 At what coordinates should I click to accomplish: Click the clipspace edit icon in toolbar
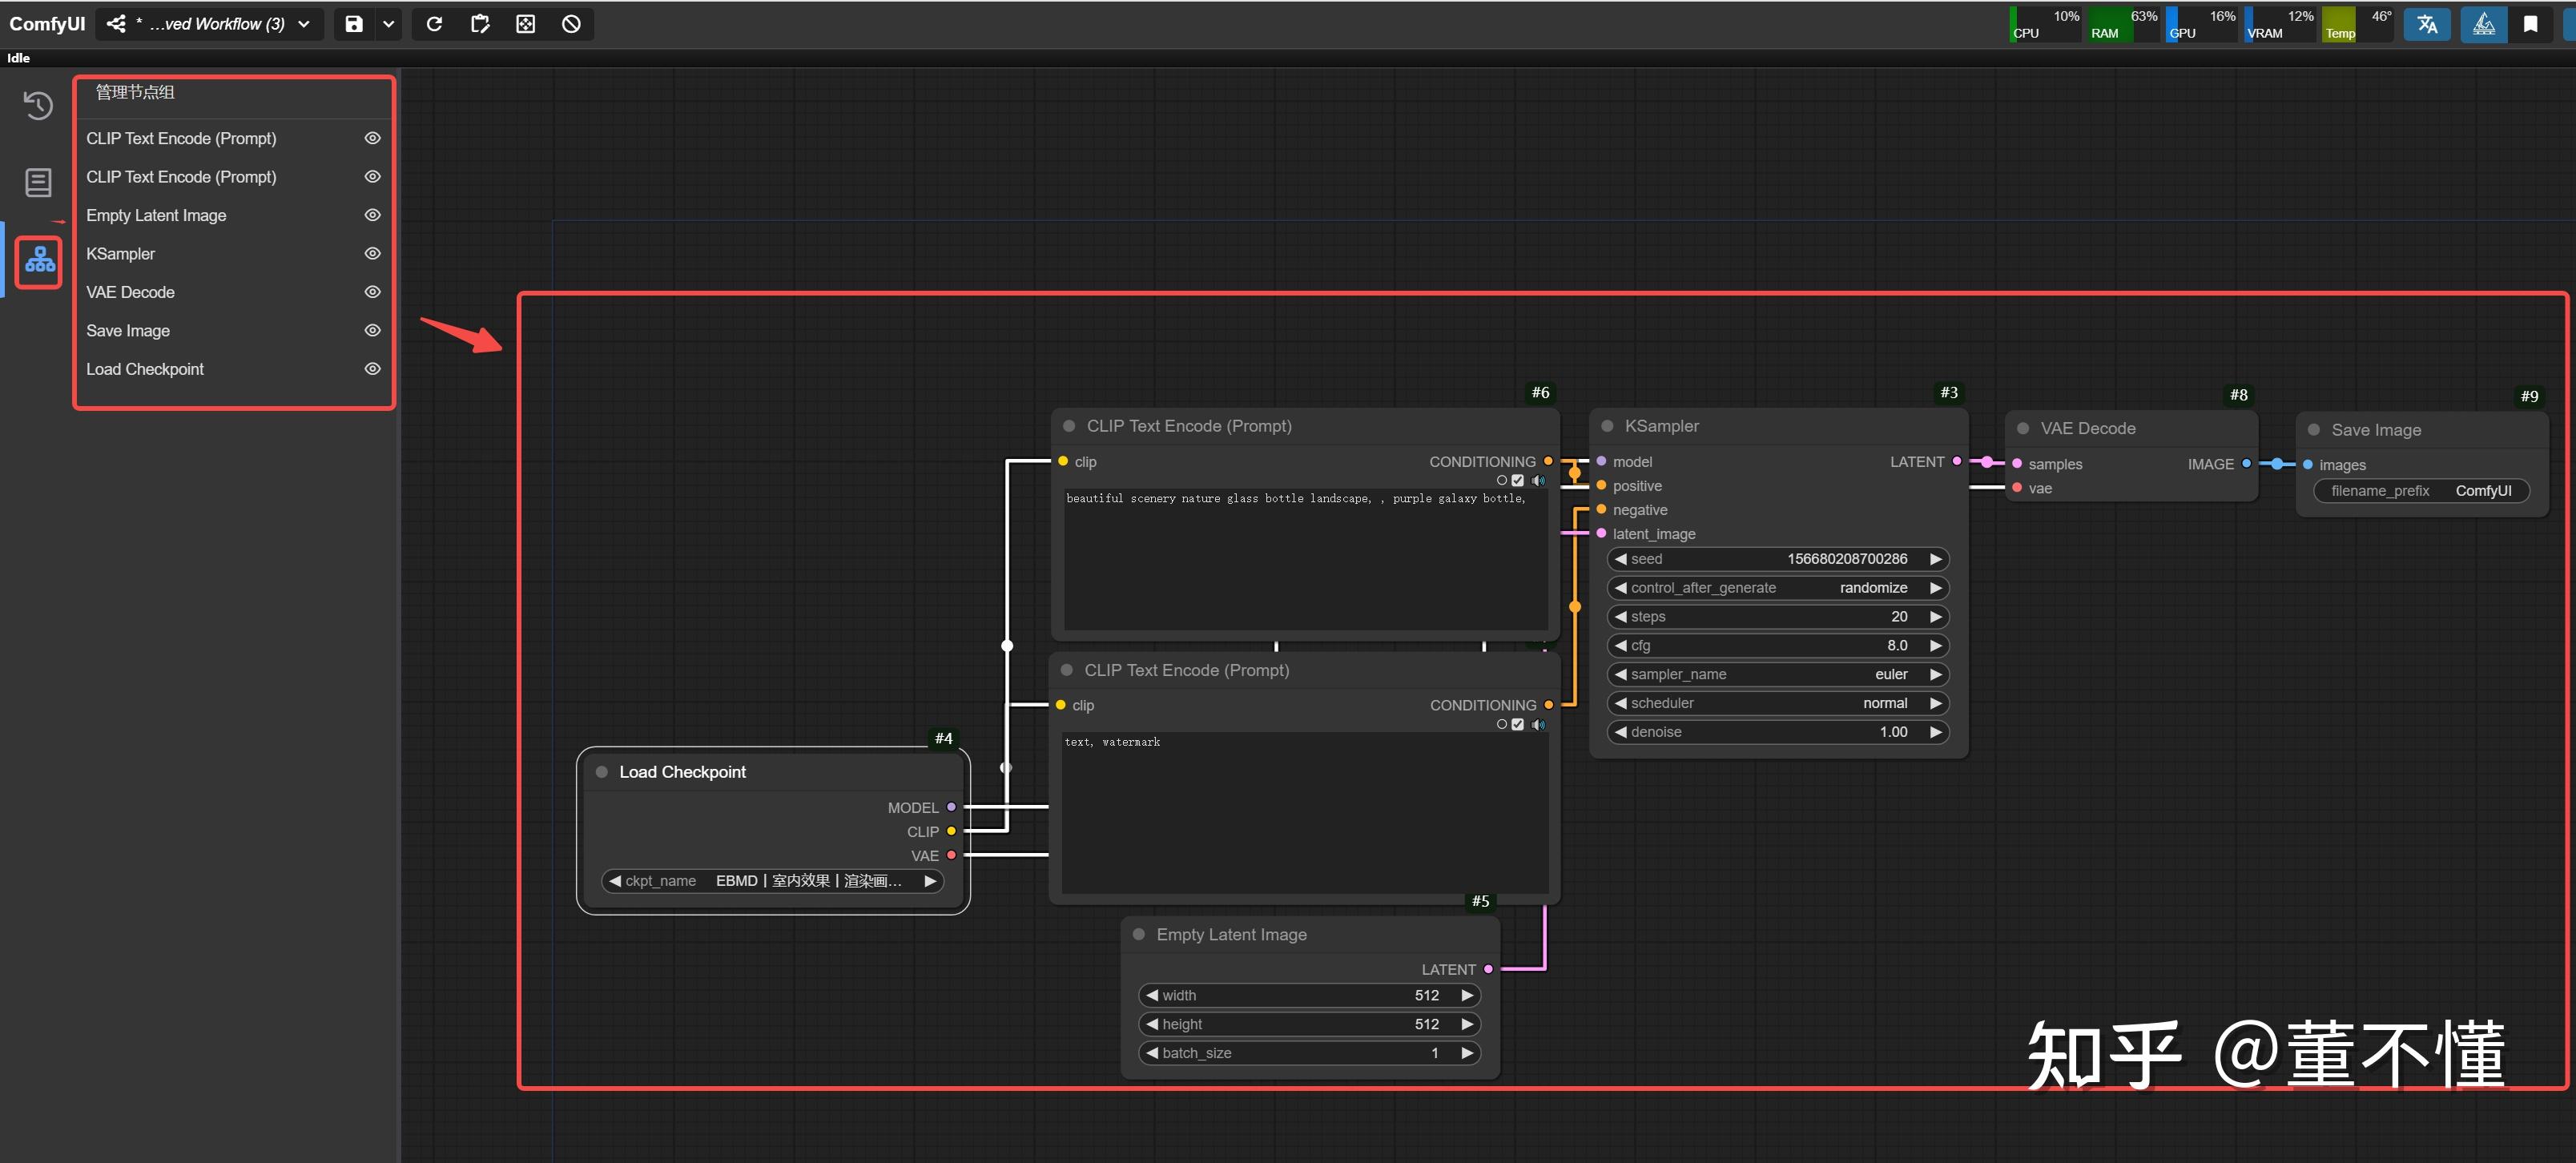click(480, 24)
